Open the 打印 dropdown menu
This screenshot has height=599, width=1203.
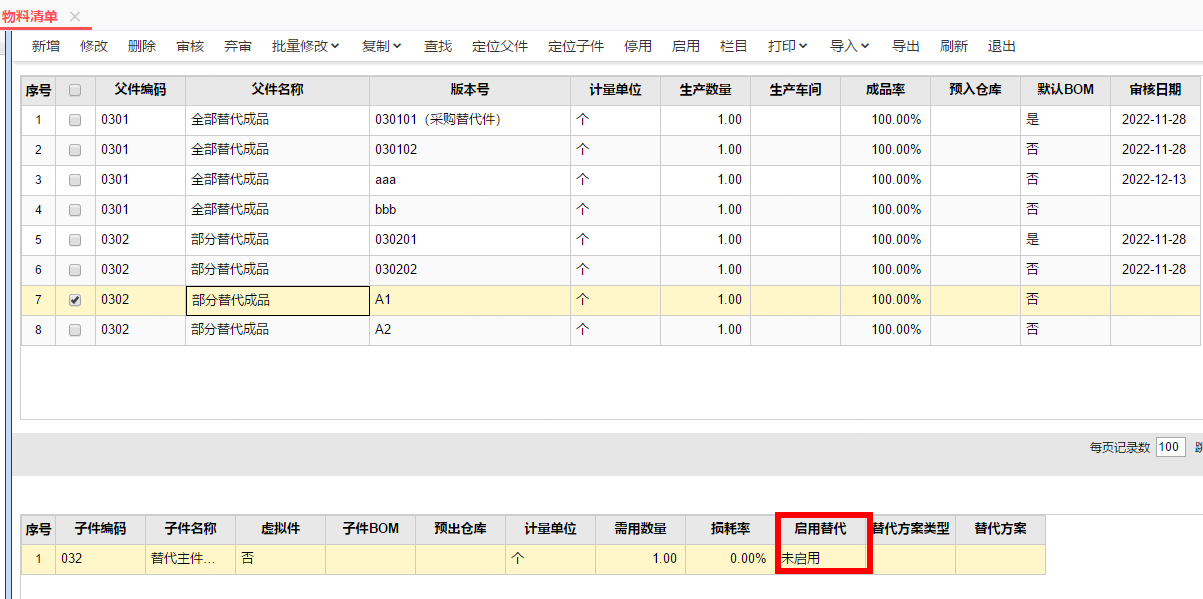788,46
